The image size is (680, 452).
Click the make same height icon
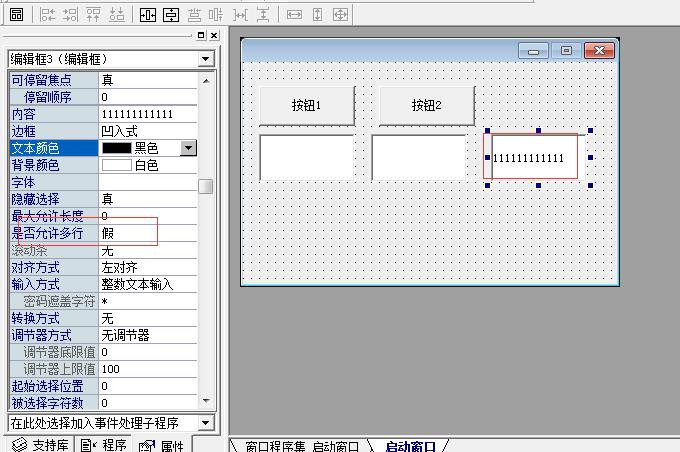point(317,15)
